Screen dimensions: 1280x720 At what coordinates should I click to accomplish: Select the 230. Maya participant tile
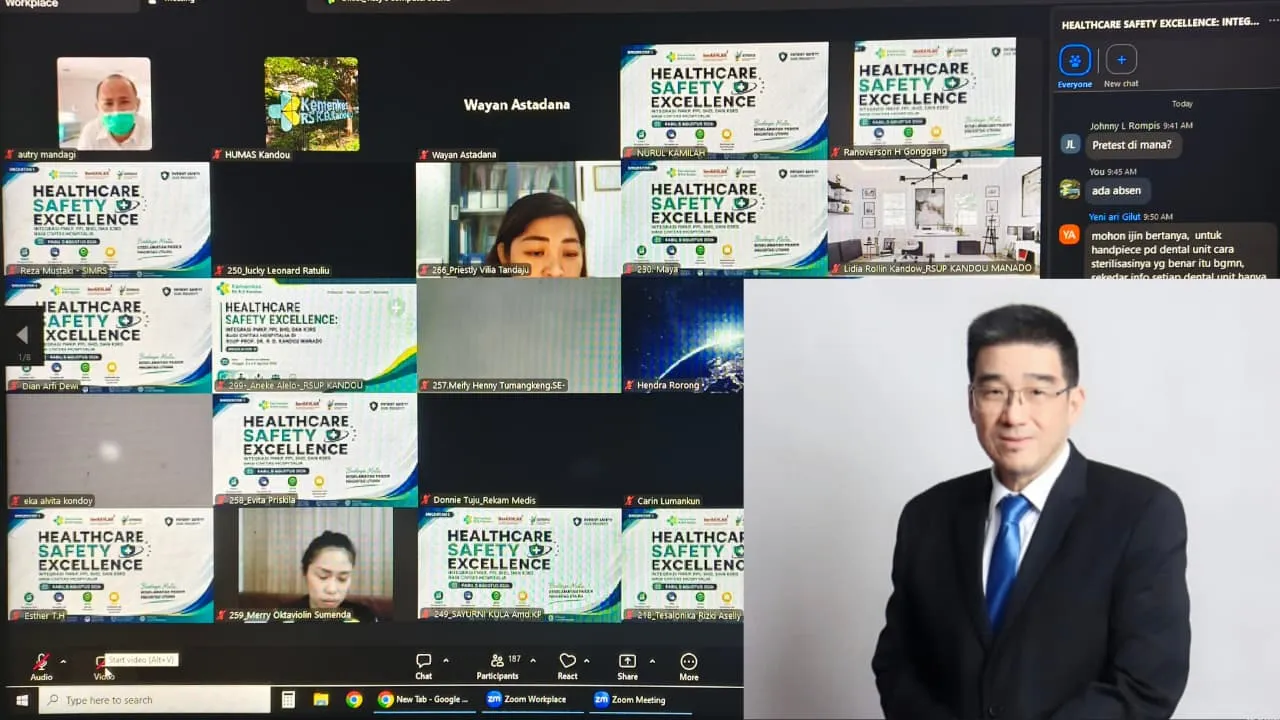724,218
